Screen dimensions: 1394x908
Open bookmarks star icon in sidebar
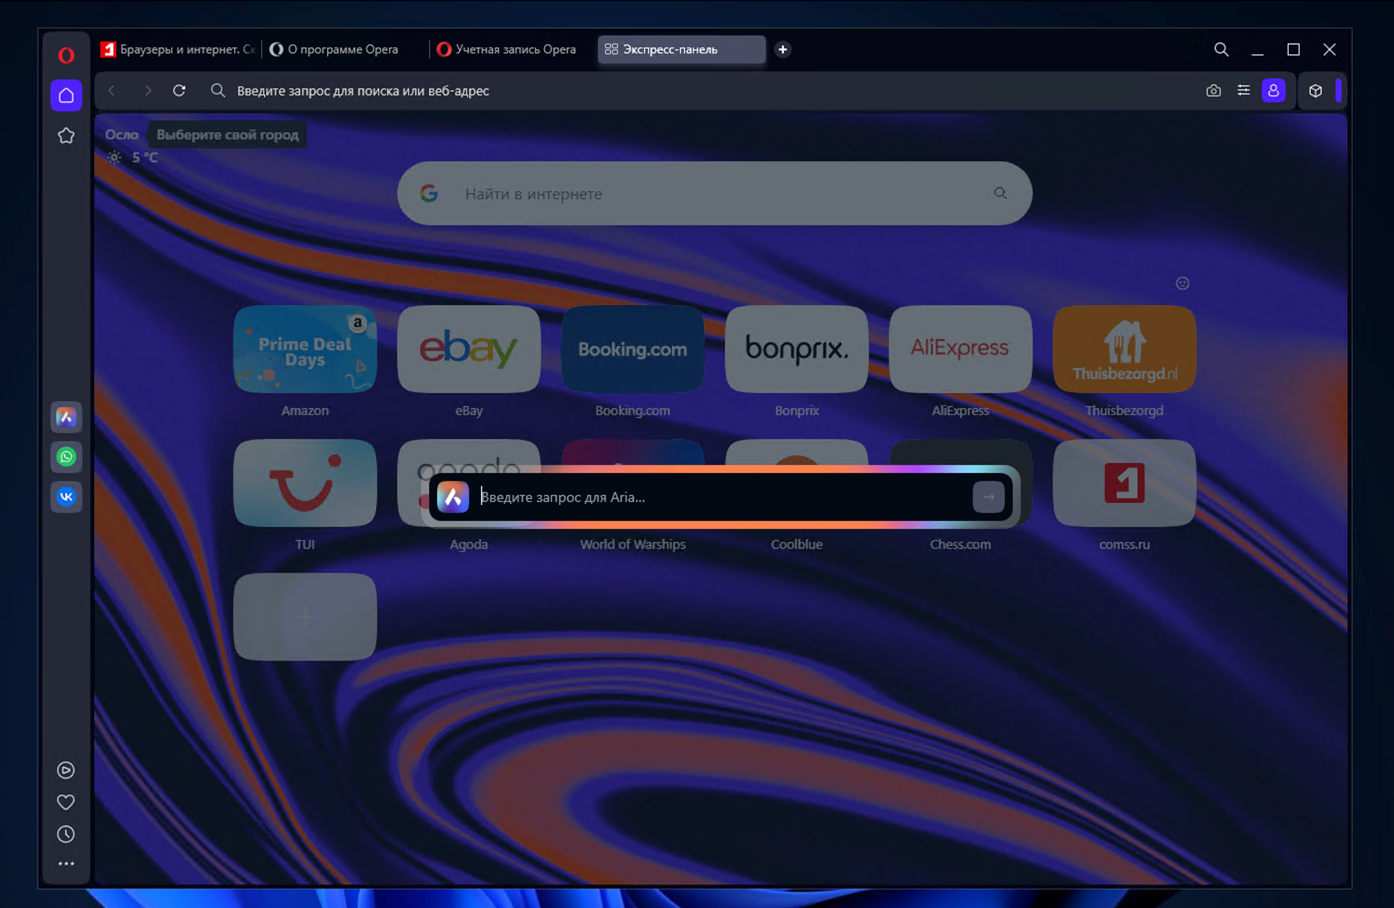66,135
